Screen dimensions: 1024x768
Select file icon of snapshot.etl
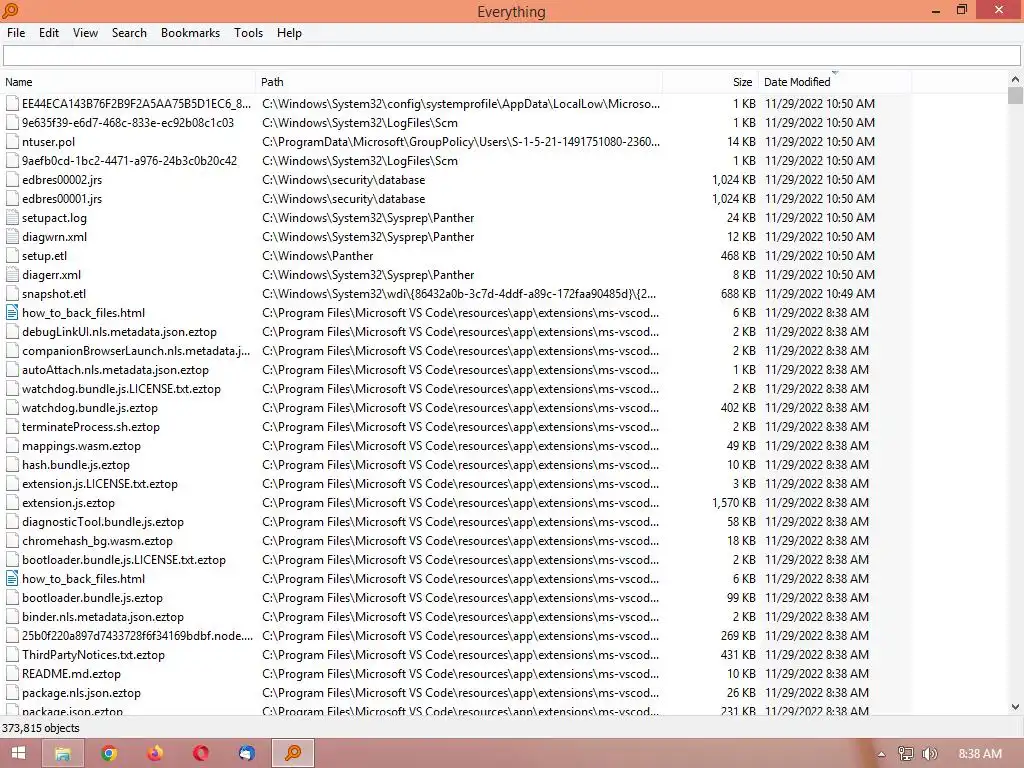[12, 293]
